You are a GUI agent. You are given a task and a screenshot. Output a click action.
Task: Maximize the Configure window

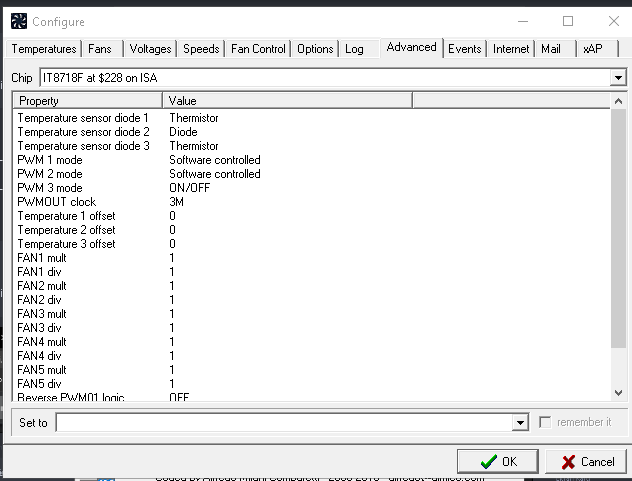click(x=568, y=21)
